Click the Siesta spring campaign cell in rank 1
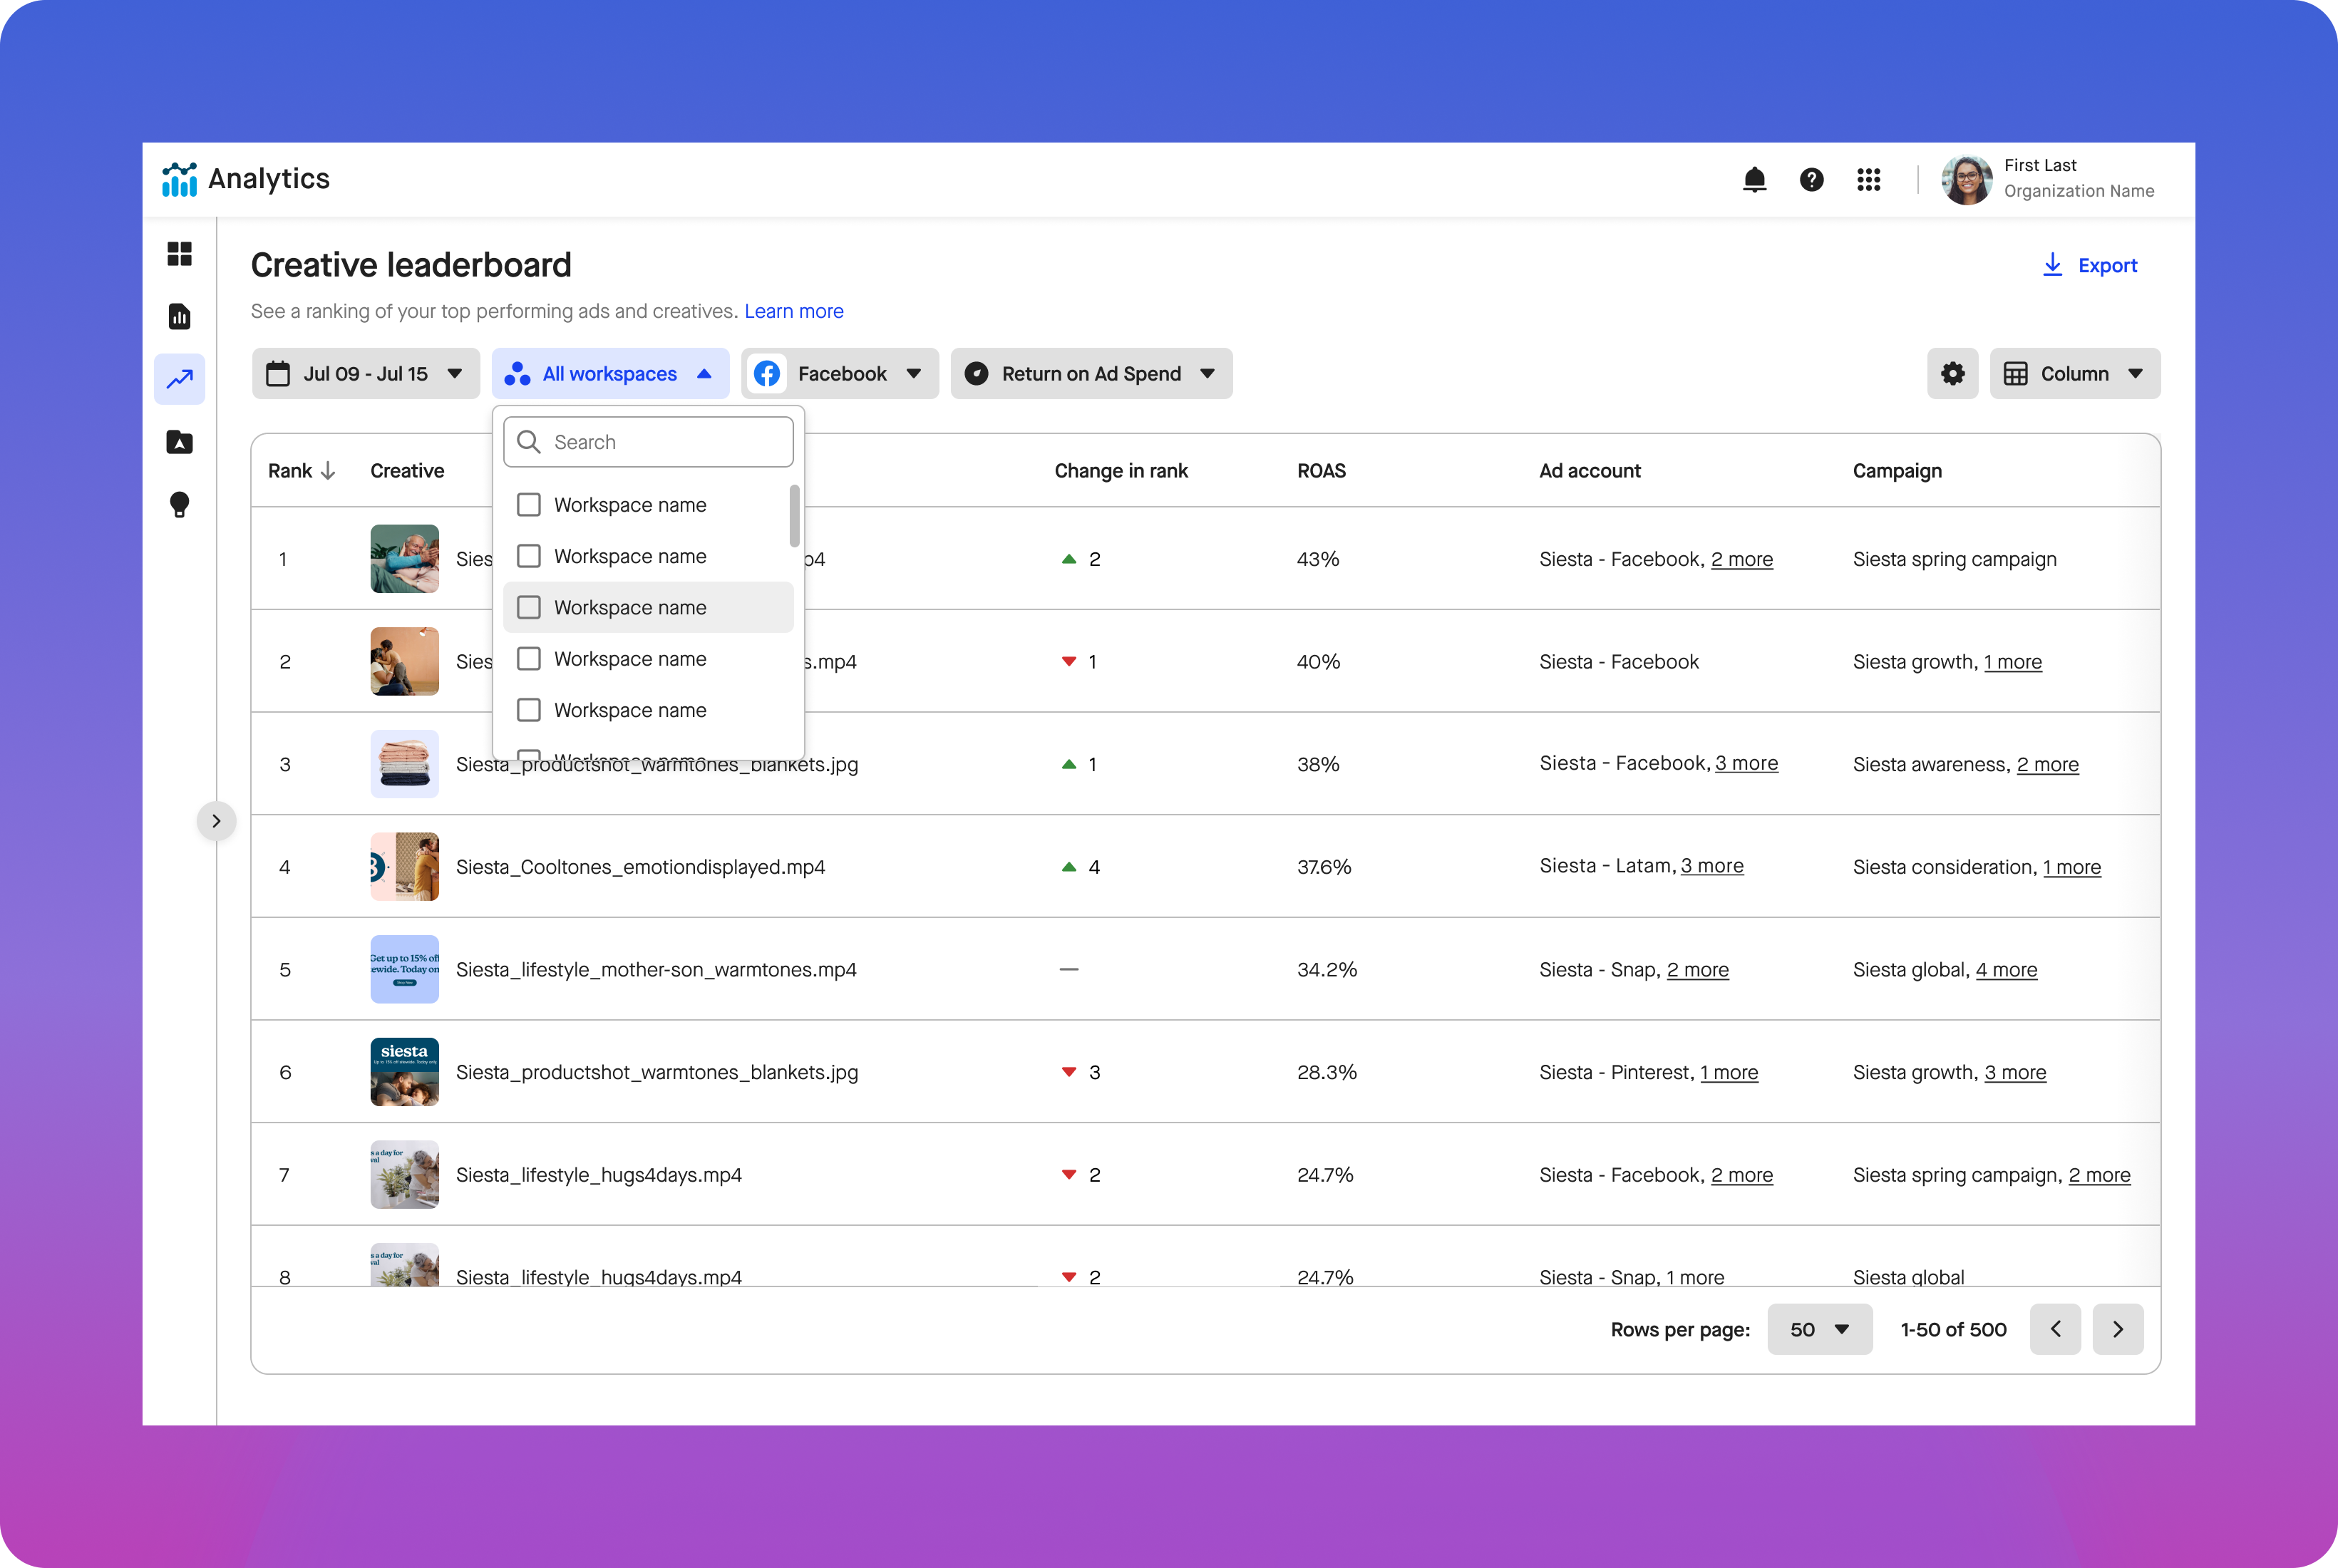The height and width of the screenshot is (1568, 2338). tap(1954, 559)
